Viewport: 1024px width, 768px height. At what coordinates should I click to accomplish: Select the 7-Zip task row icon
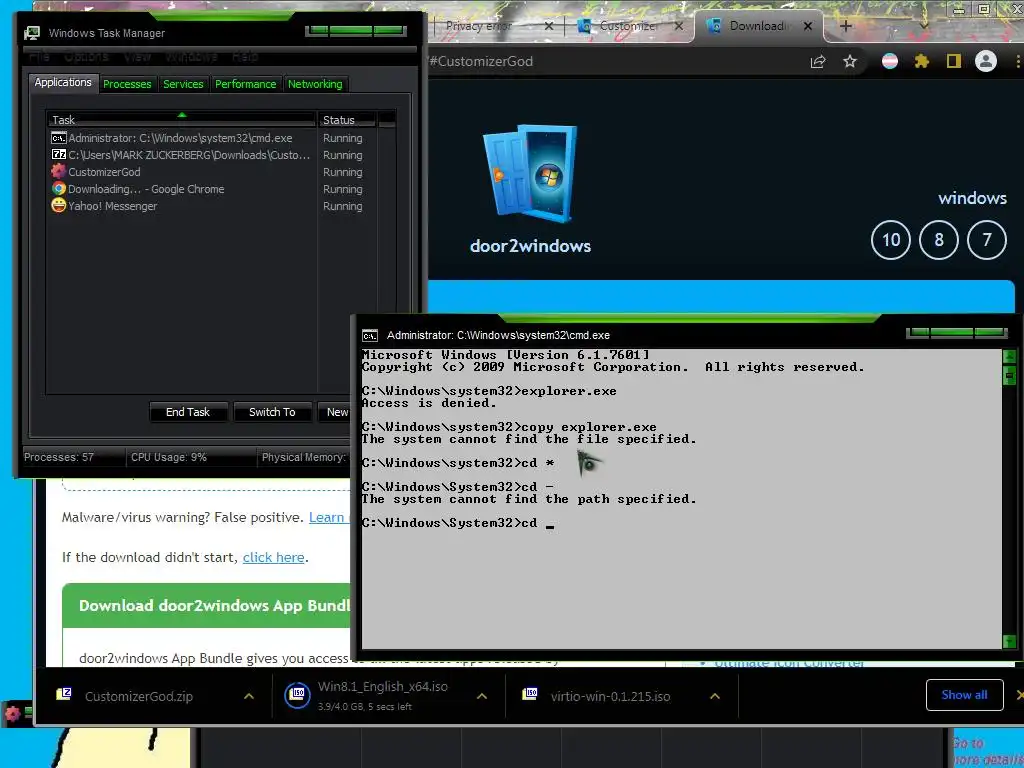tap(59, 155)
